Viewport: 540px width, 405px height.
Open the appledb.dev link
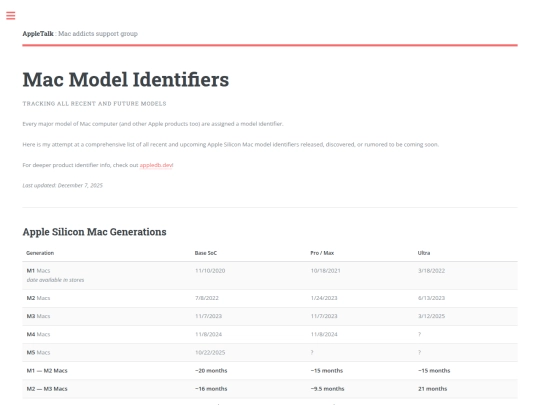156,165
